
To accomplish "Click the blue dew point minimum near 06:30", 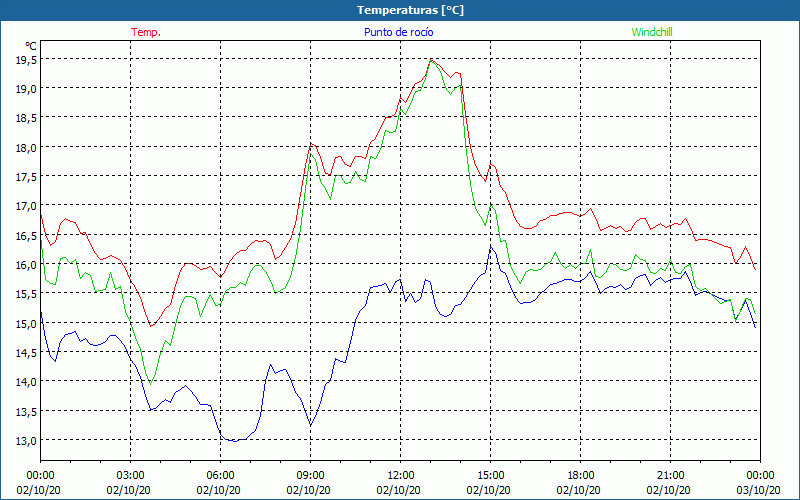I will tap(235, 441).
